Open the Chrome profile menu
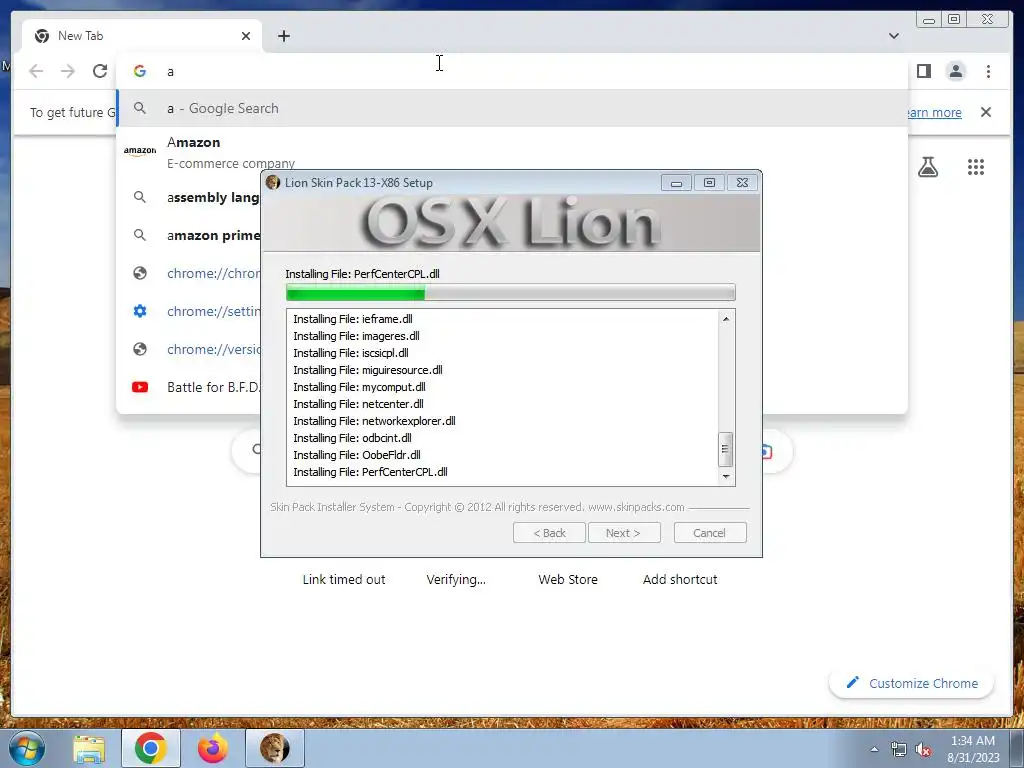This screenshot has height=768, width=1024. pyautogui.click(x=955, y=71)
